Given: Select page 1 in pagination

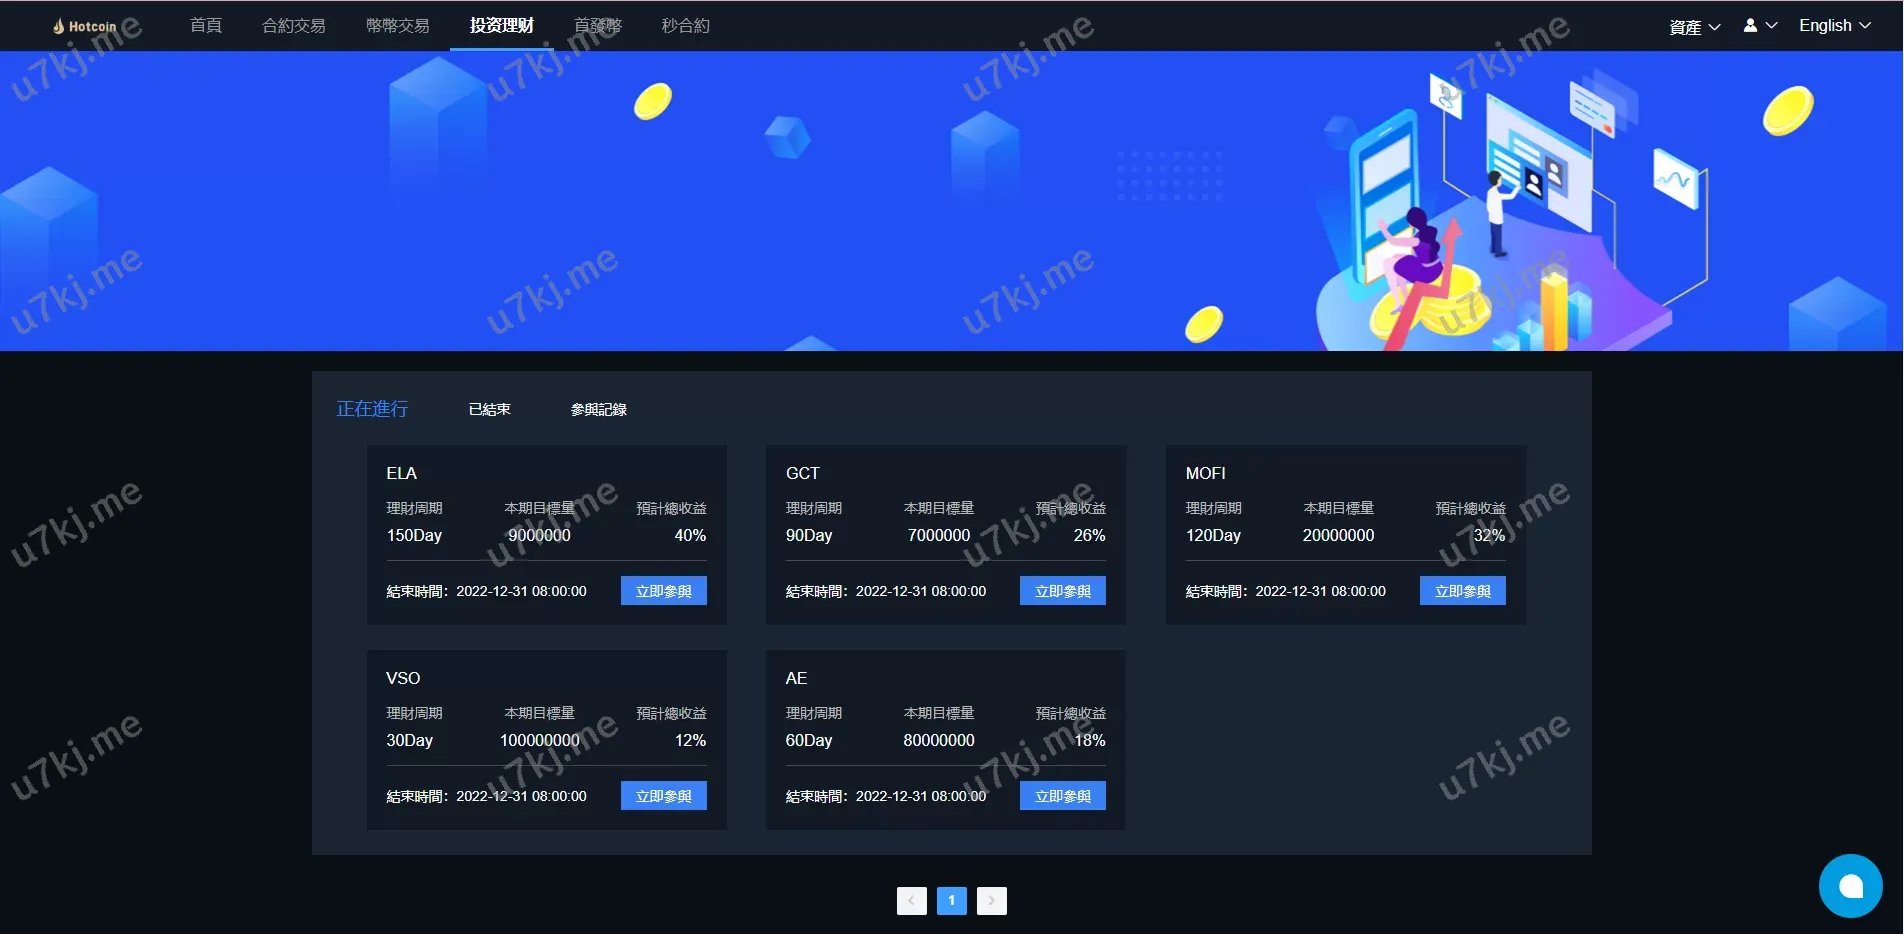Looking at the screenshot, I should (x=951, y=901).
